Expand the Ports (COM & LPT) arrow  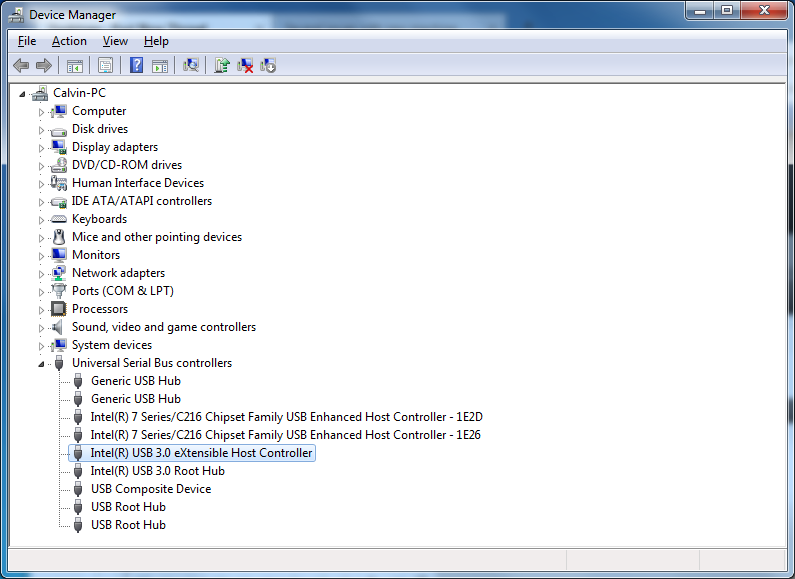point(42,292)
